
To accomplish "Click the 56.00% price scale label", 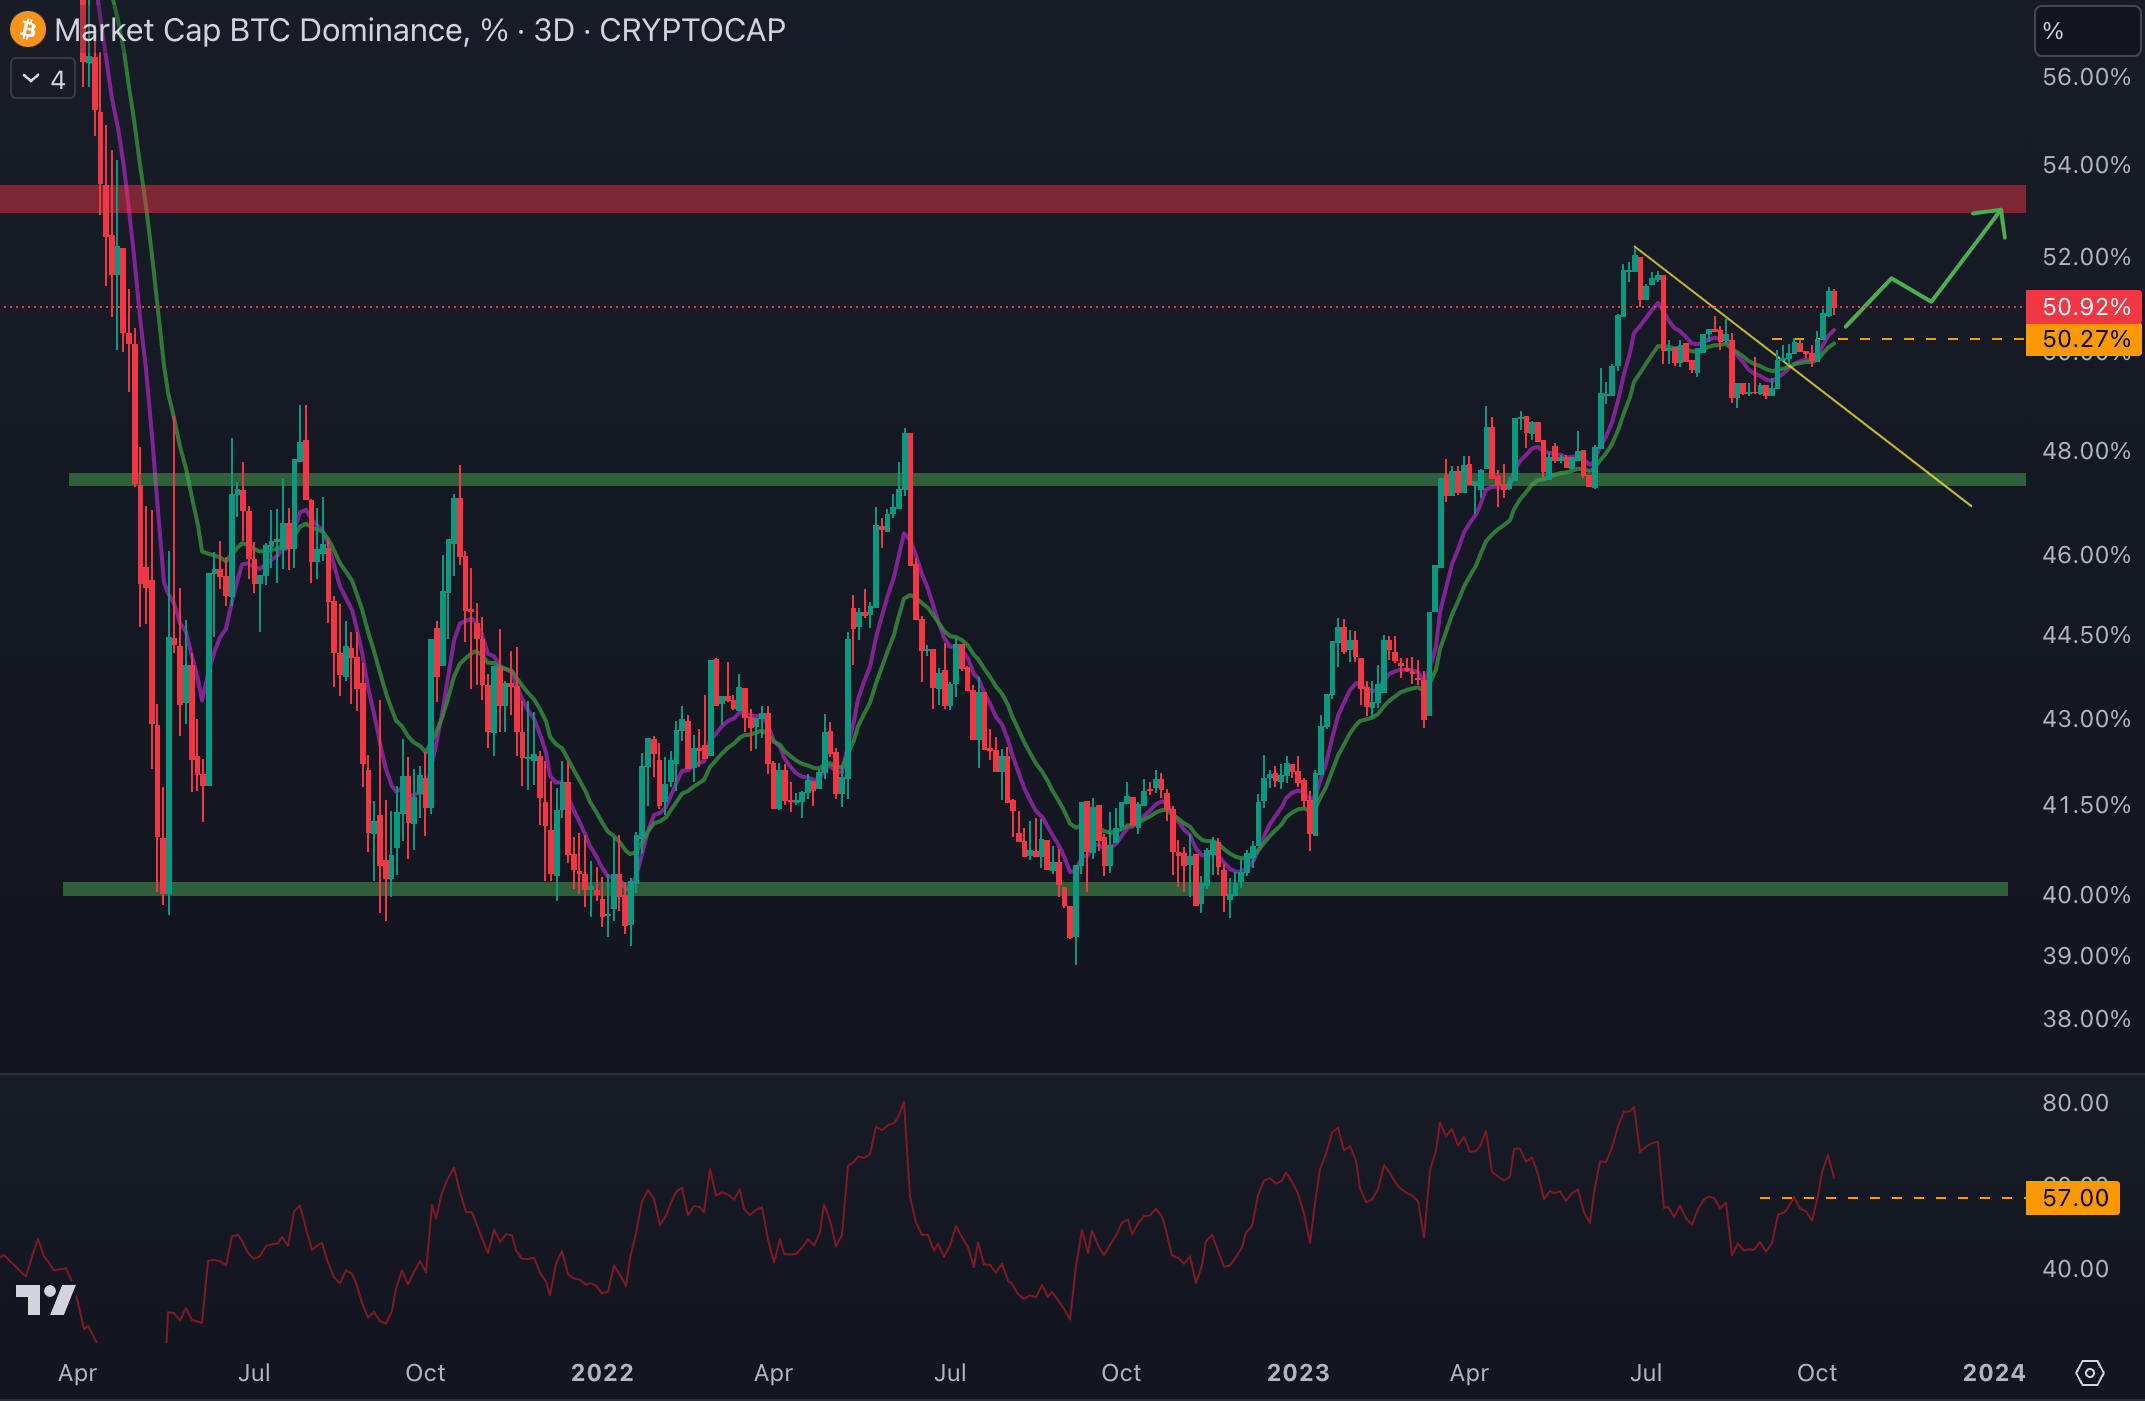I will pyautogui.click(x=2086, y=77).
